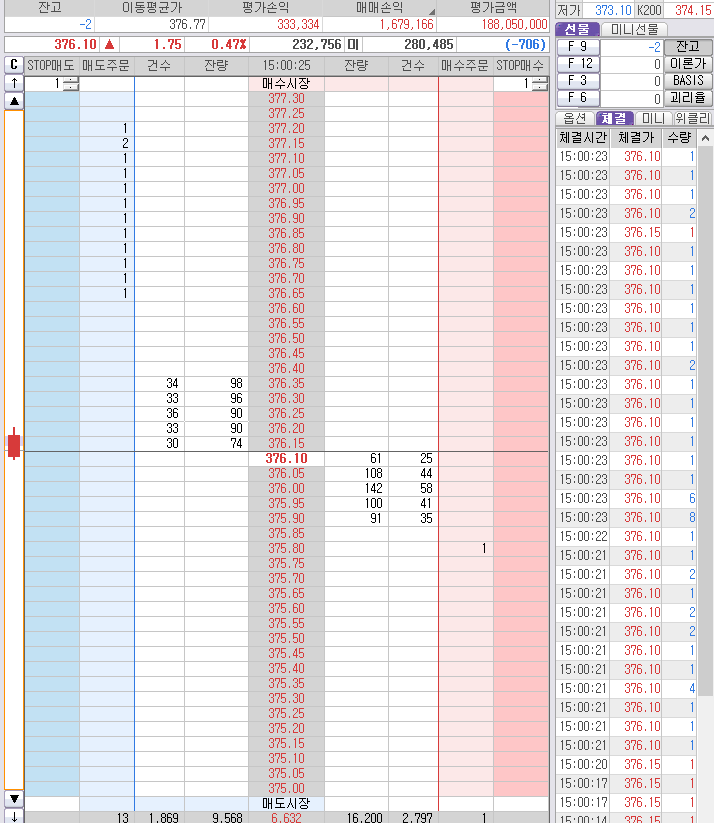Viewport: 714px width, 823px height.
Task: Click the K200 value 374.15
Action: pos(693,10)
